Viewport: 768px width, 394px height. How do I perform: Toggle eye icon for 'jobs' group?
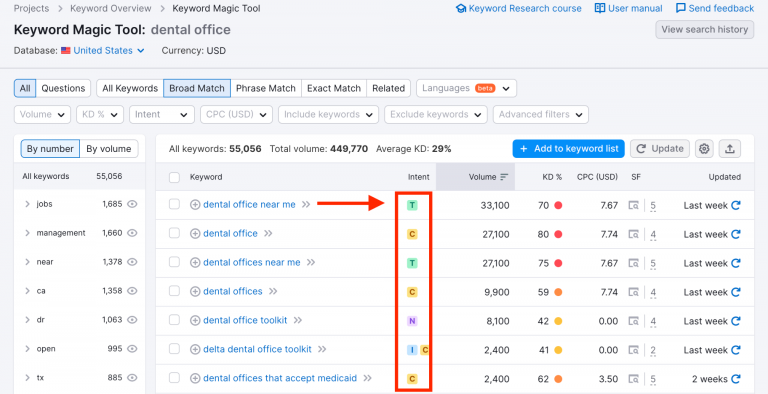pyautogui.click(x=132, y=204)
